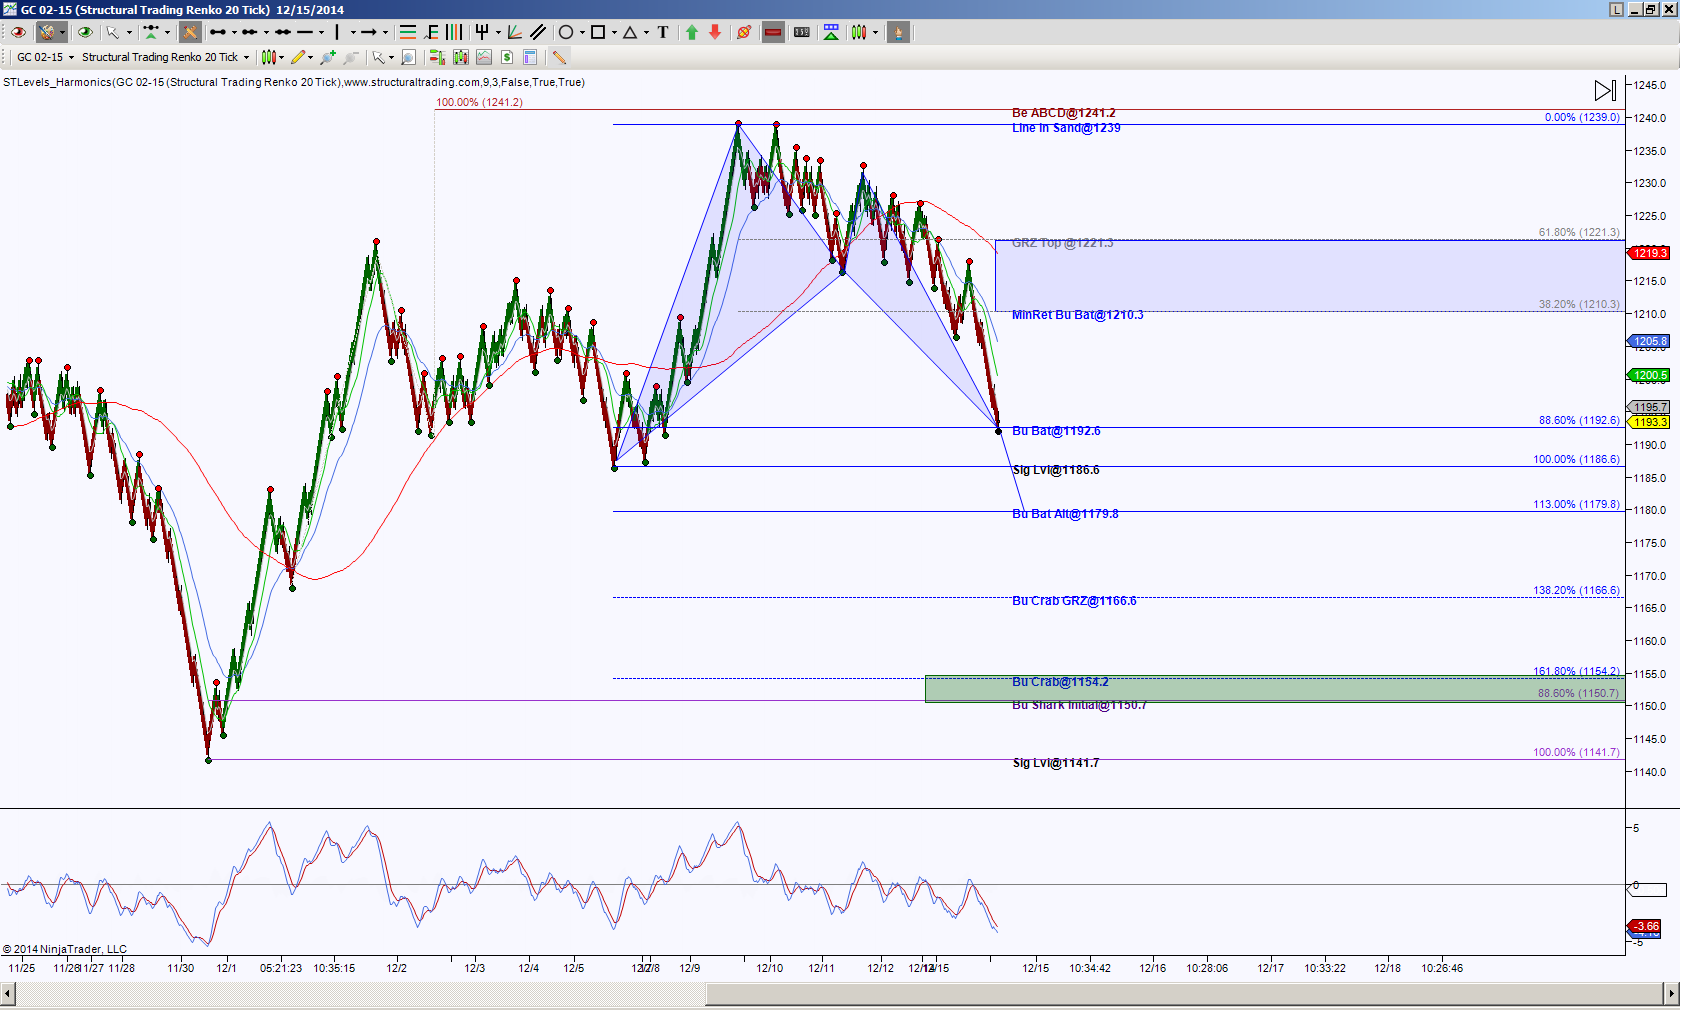Select the cursor mode arrow icon

[378, 57]
